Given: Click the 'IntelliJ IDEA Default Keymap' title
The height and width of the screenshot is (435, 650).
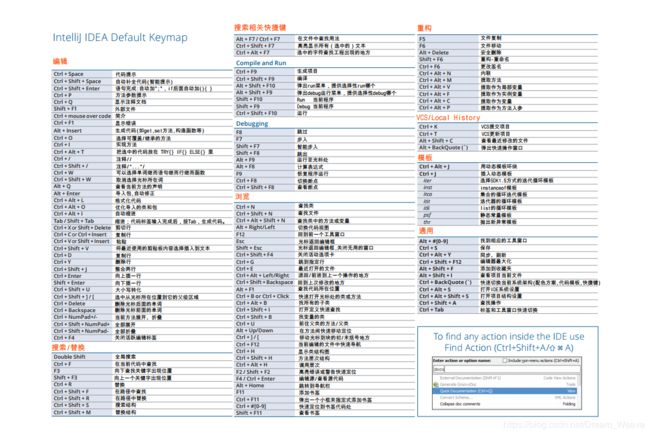Looking at the screenshot, I should [120, 37].
